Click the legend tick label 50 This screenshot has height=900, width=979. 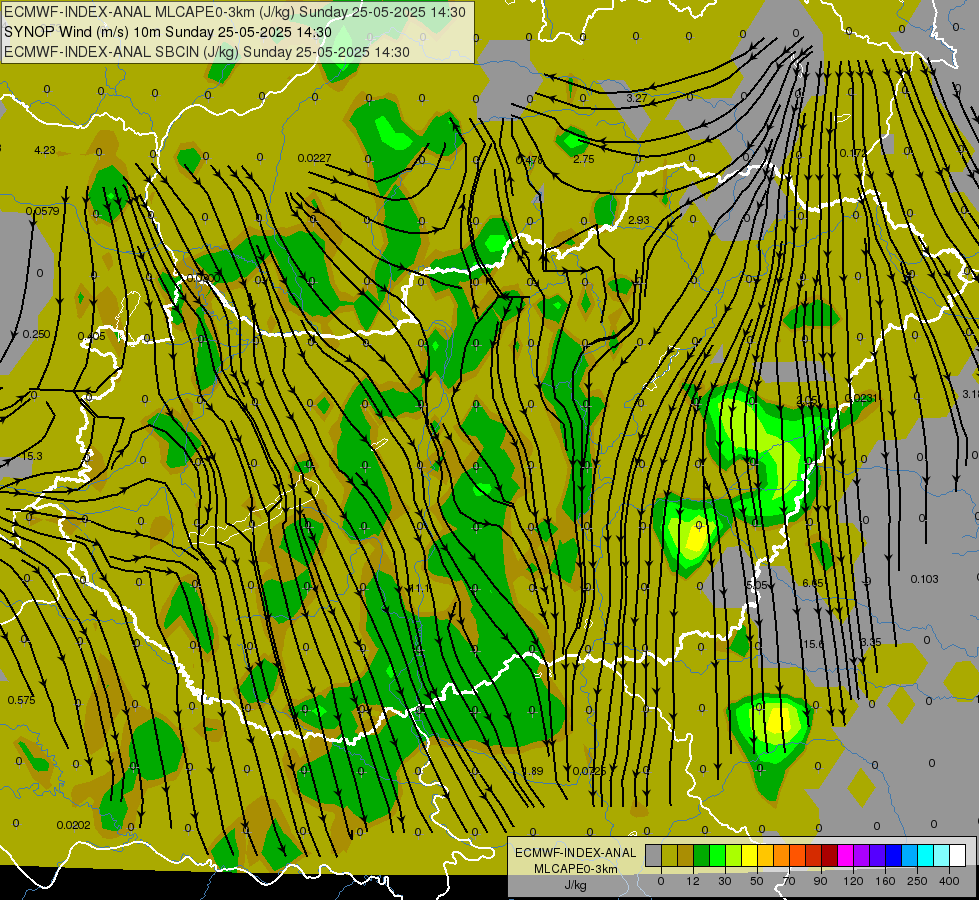(x=757, y=881)
